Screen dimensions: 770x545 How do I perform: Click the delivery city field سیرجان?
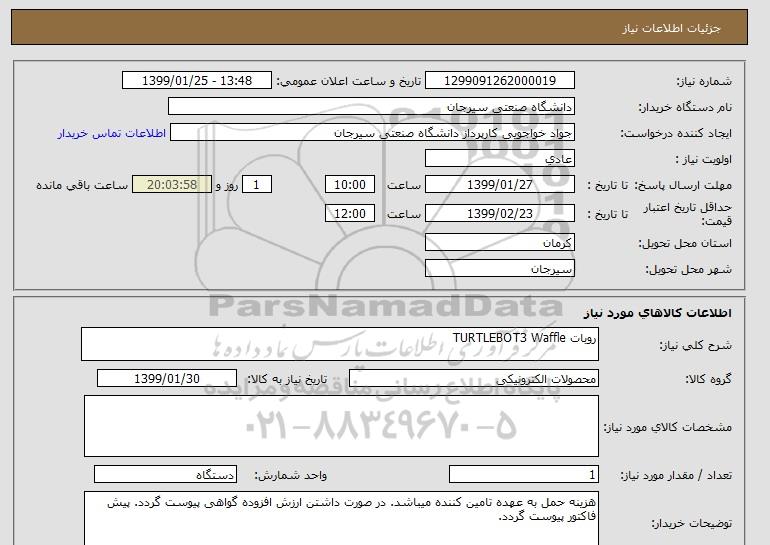pyautogui.click(x=499, y=269)
